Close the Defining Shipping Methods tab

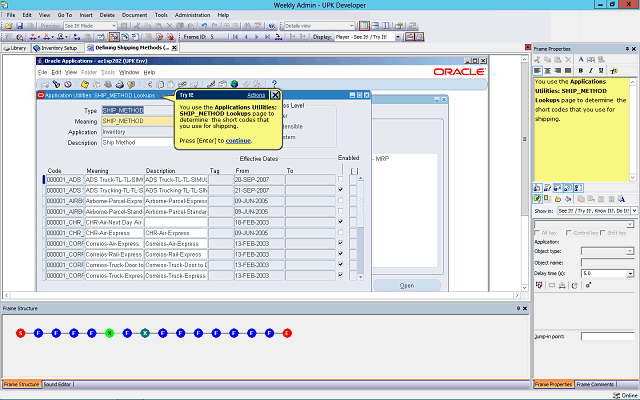(x=174, y=48)
